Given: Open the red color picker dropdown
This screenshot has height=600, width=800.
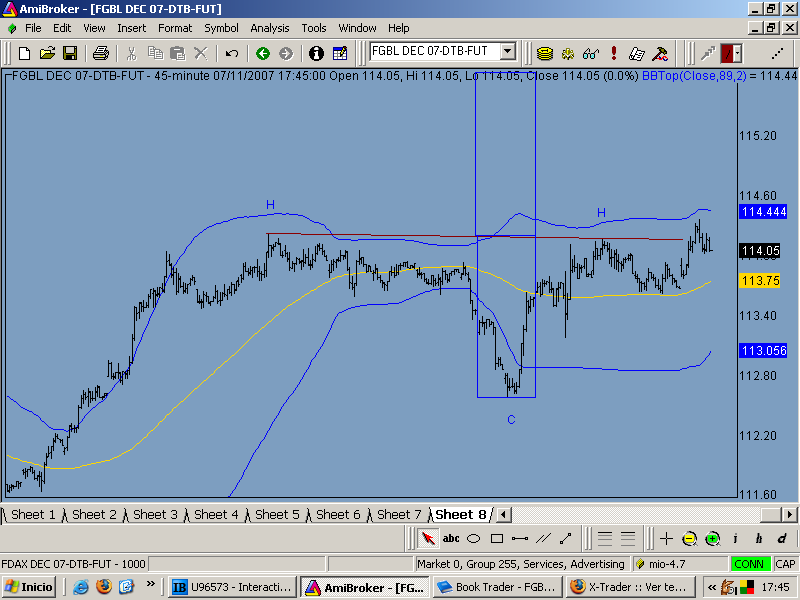Looking at the screenshot, I should [738, 53].
